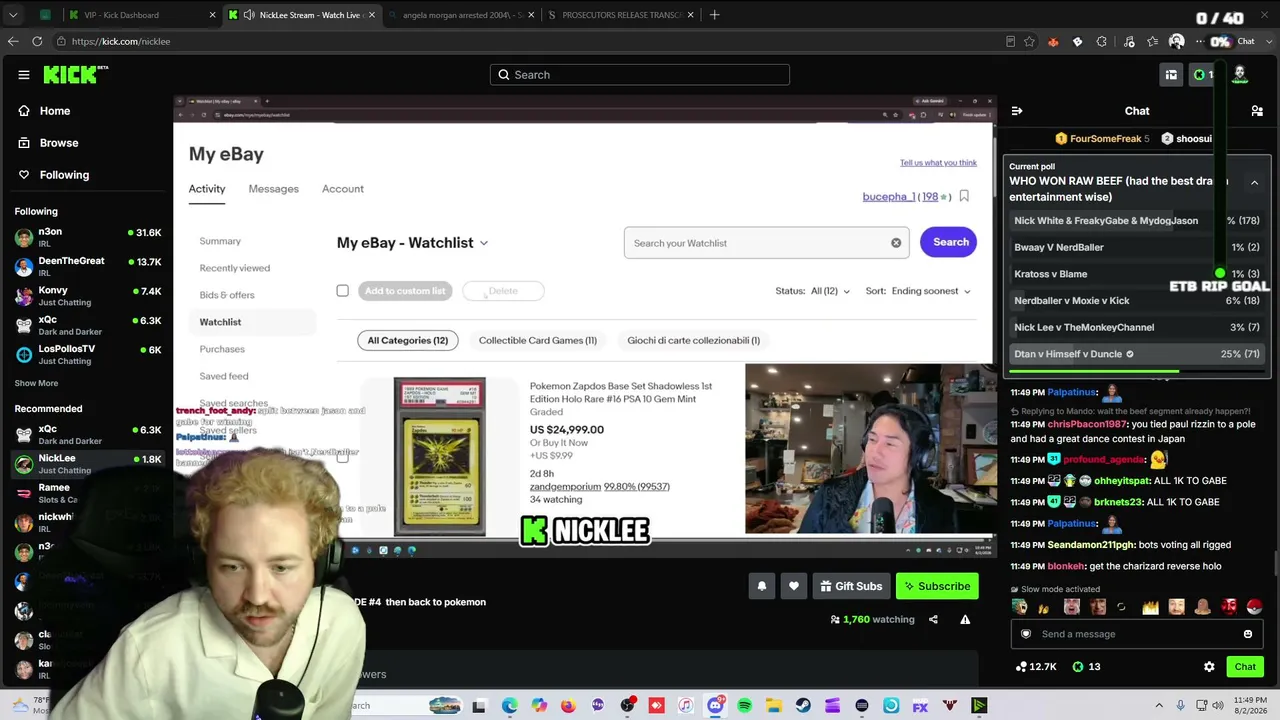Image resolution: width=1280 pixels, height=720 pixels.
Task: Collapse the current poll chevron
Action: click(x=1254, y=182)
